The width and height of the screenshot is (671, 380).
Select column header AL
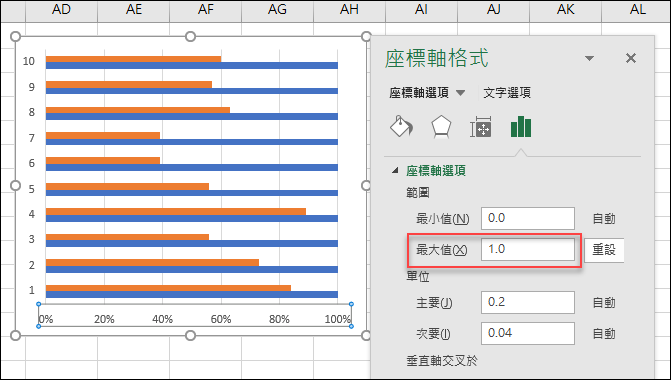click(x=636, y=10)
